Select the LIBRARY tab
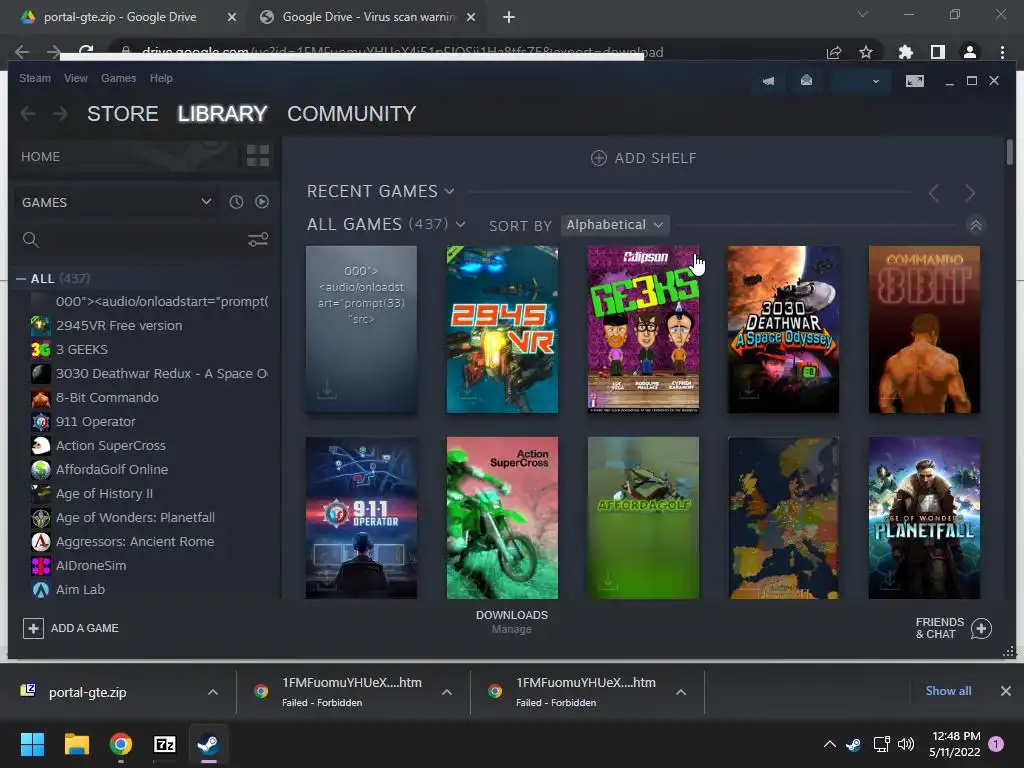 [222, 114]
